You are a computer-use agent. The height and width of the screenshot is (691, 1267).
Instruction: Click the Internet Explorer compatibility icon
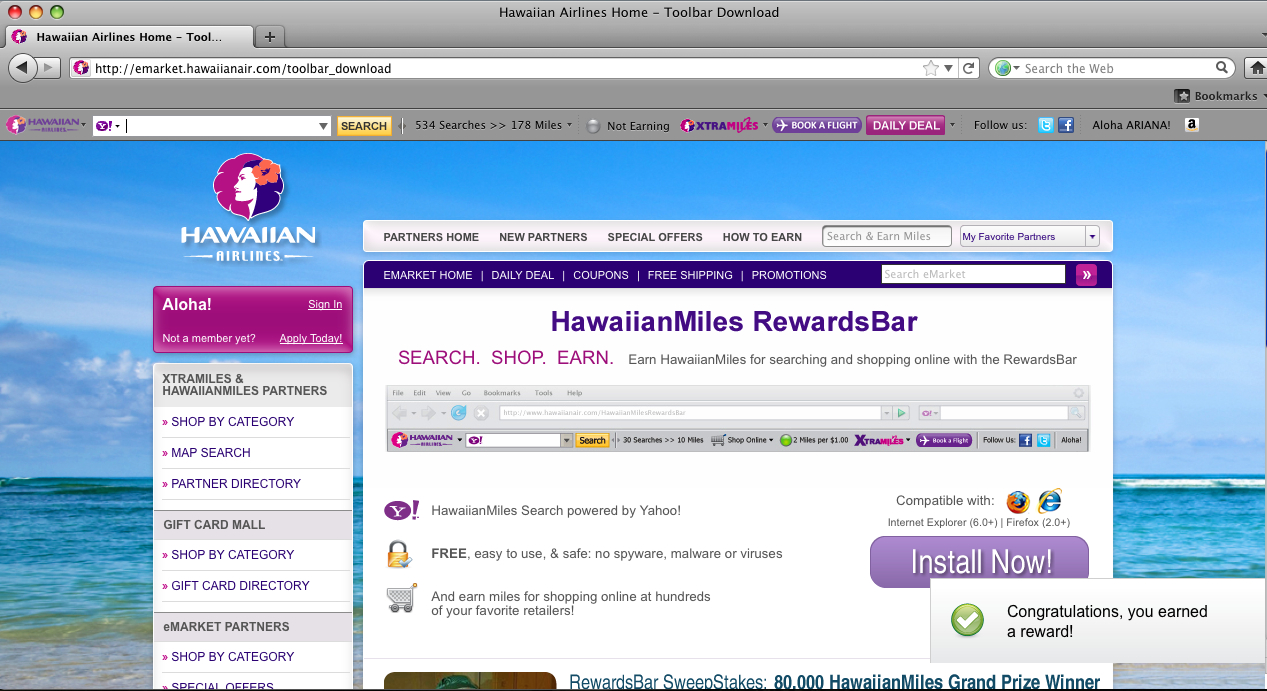1050,501
